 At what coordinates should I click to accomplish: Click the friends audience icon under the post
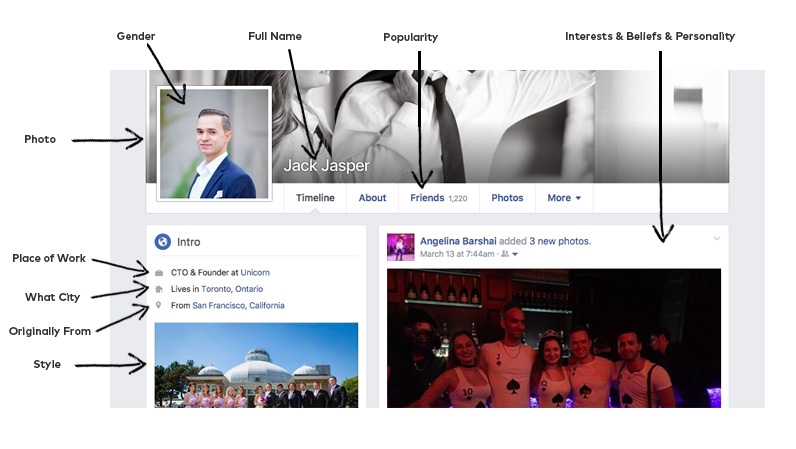coord(505,253)
